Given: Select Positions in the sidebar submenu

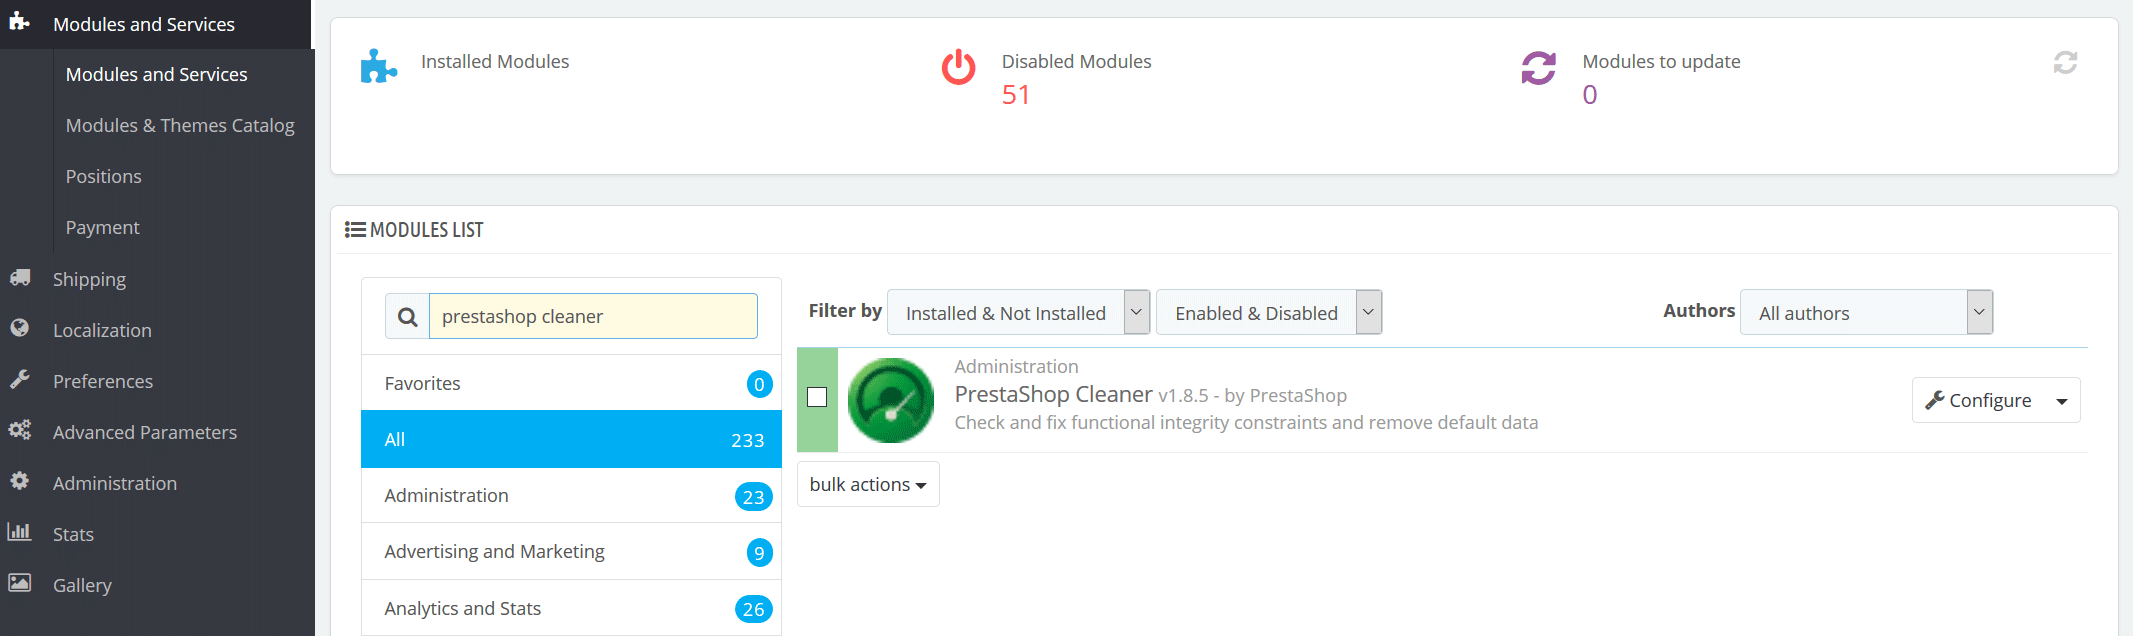Looking at the screenshot, I should [x=104, y=176].
